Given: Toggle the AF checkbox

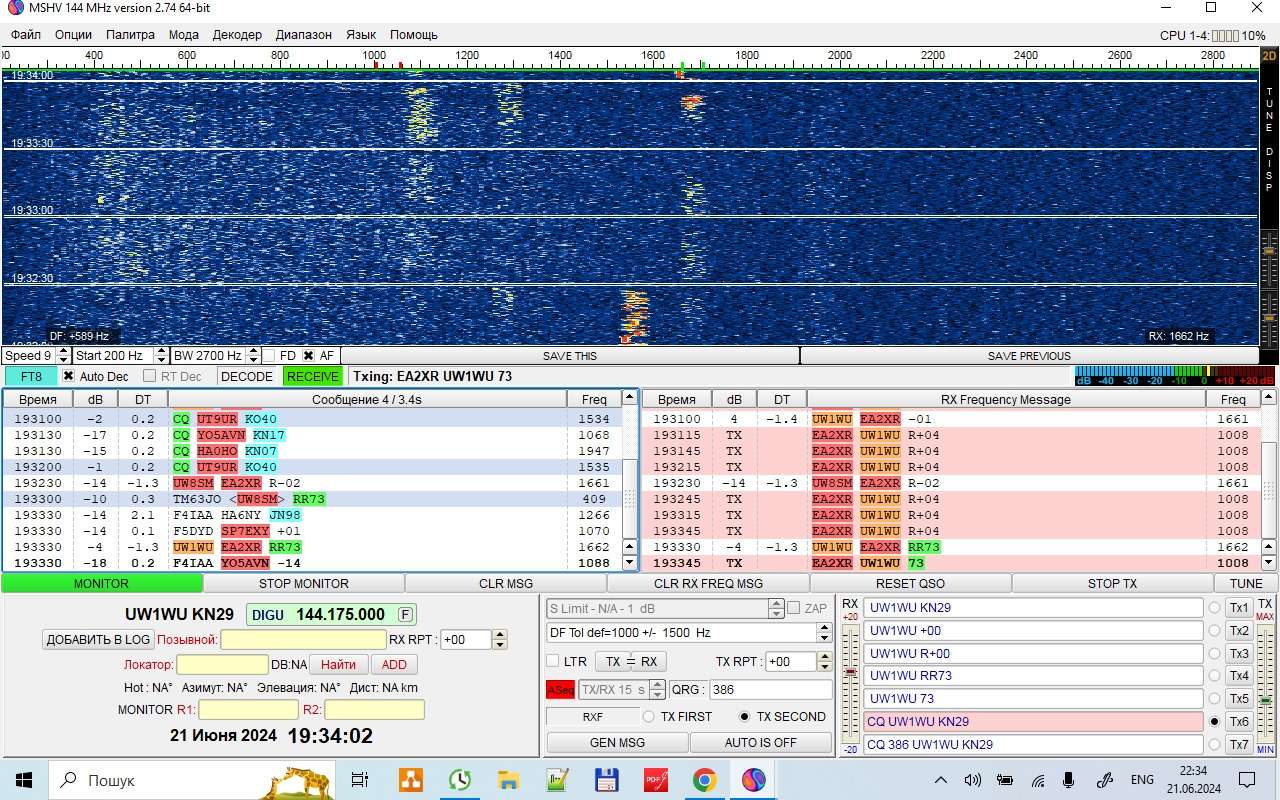Looking at the screenshot, I should pos(308,356).
